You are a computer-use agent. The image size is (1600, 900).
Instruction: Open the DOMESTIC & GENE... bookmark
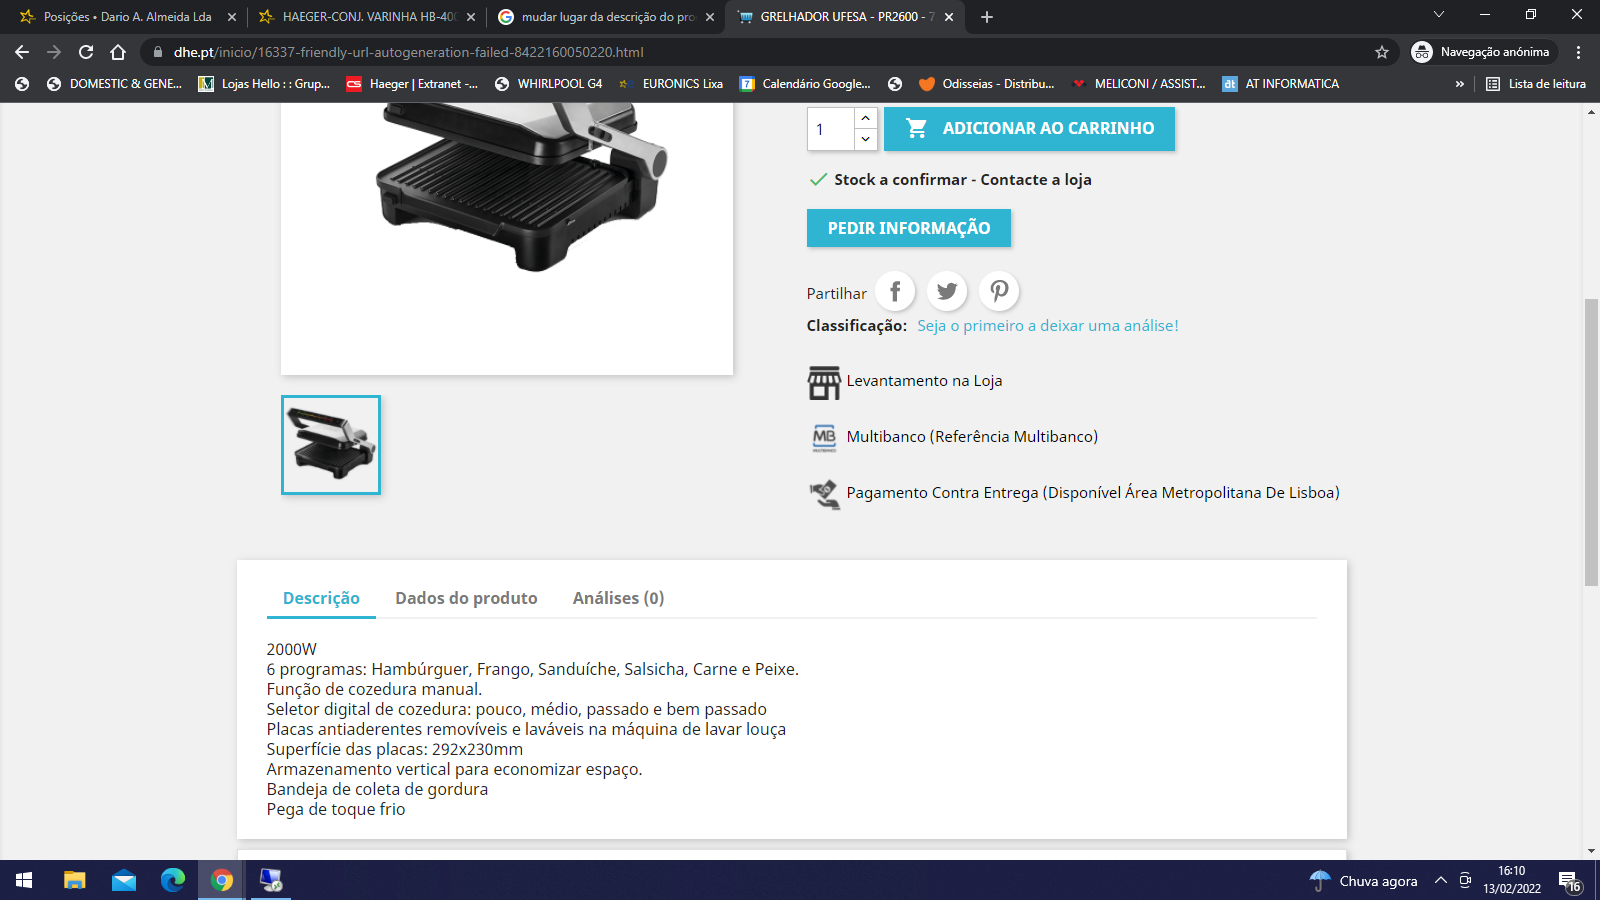[114, 84]
